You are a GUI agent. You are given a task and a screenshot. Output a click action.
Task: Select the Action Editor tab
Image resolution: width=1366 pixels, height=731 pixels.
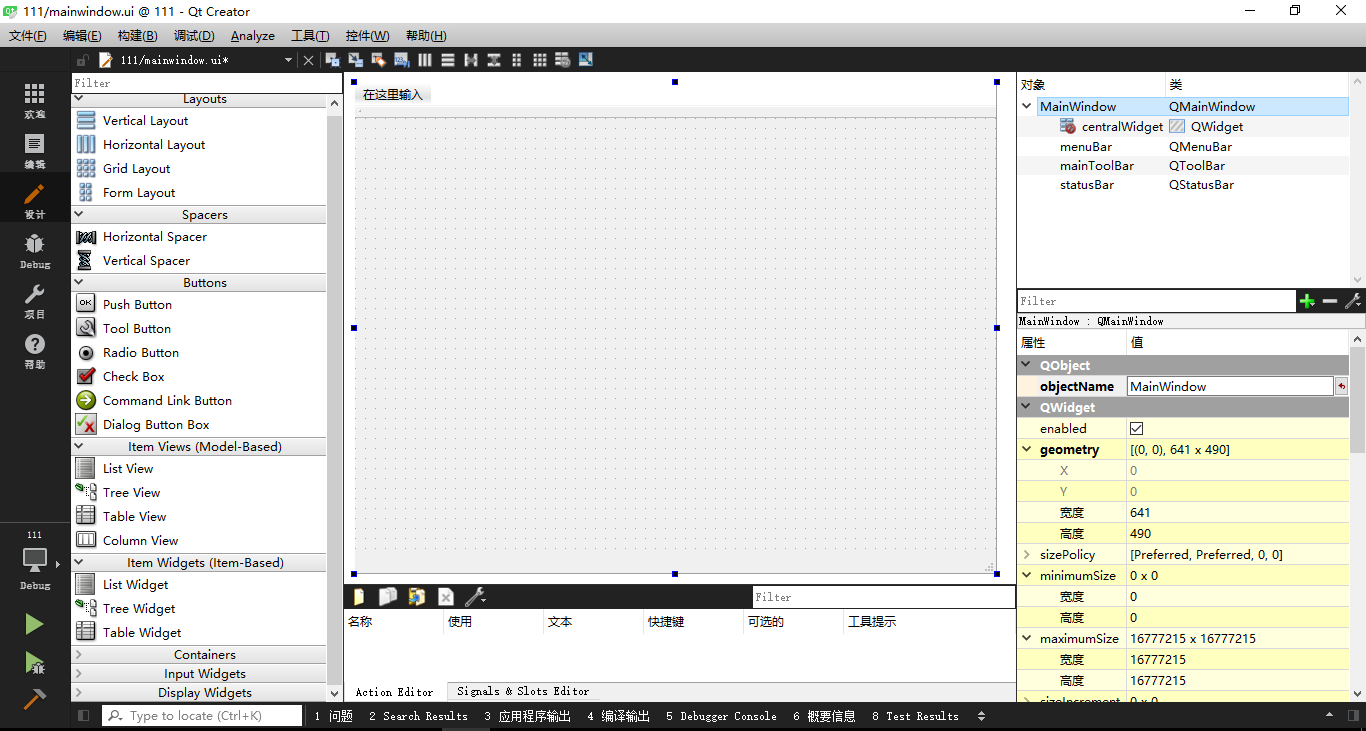click(x=394, y=692)
